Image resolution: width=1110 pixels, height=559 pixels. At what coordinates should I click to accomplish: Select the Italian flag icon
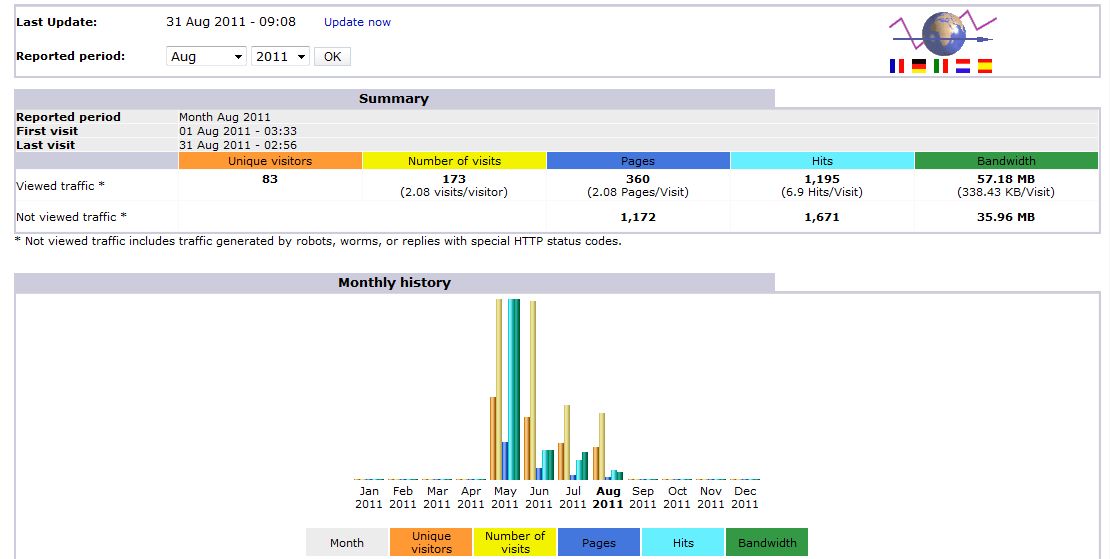pos(941,66)
